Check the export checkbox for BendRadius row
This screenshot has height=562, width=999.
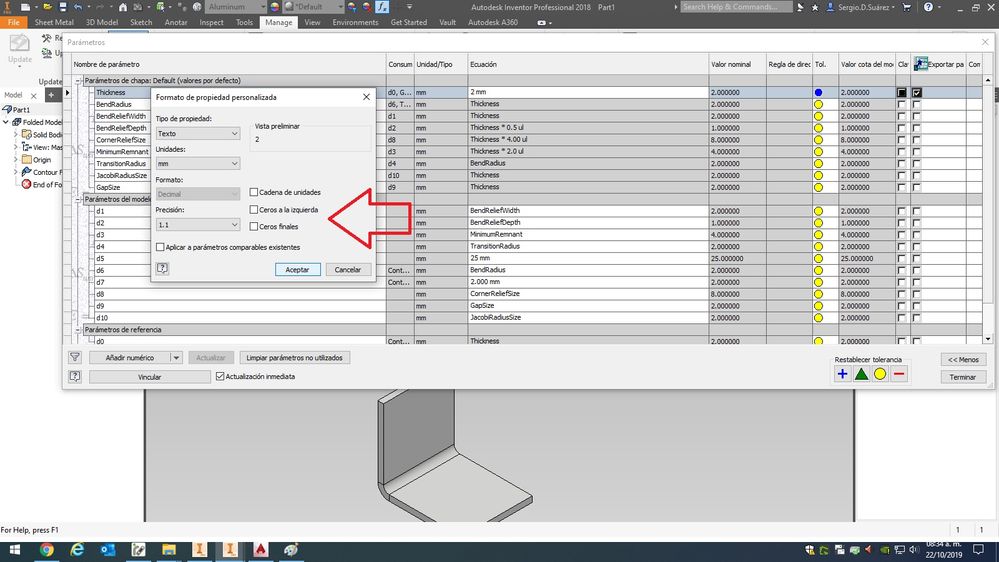click(917, 104)
